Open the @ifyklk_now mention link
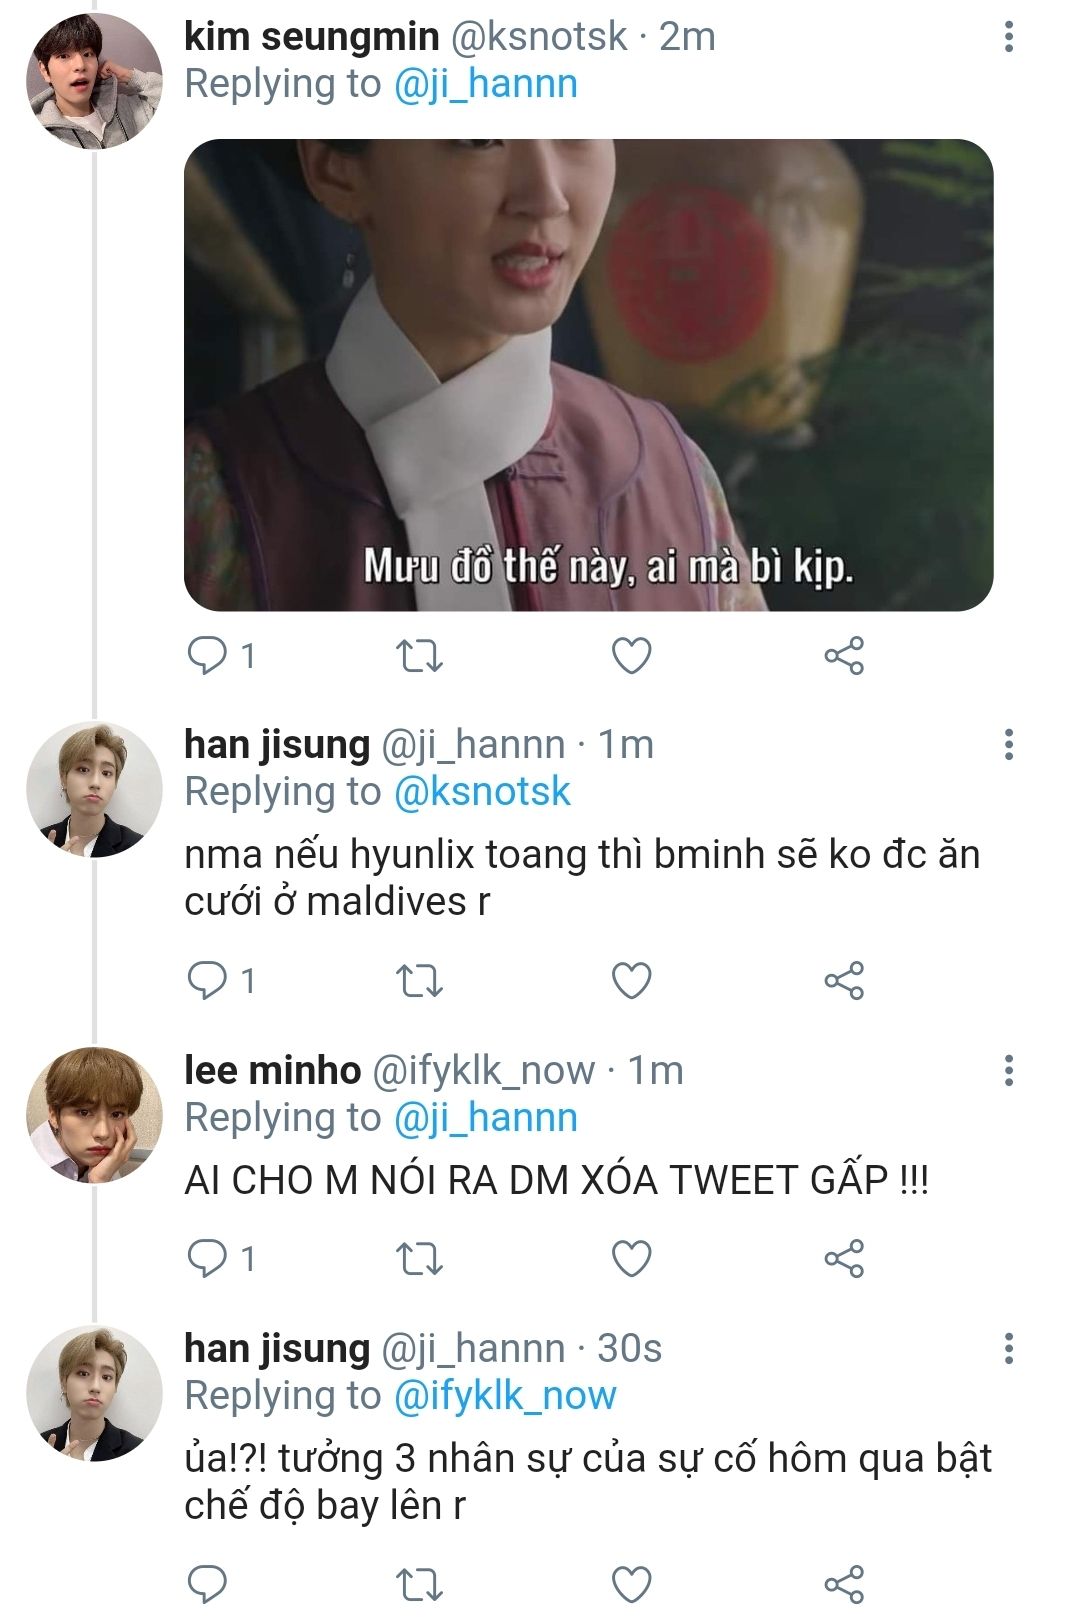The height and width of the screenshot is (1621, 1079). pyautogui.click(x=505, y=1396)
